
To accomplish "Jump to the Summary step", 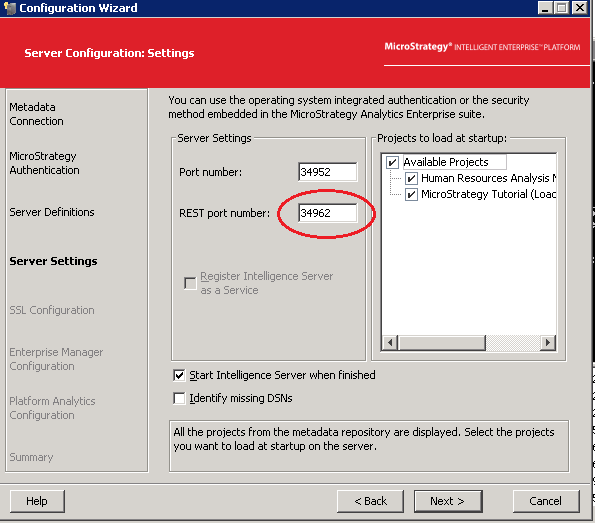I will click(31, 457).
